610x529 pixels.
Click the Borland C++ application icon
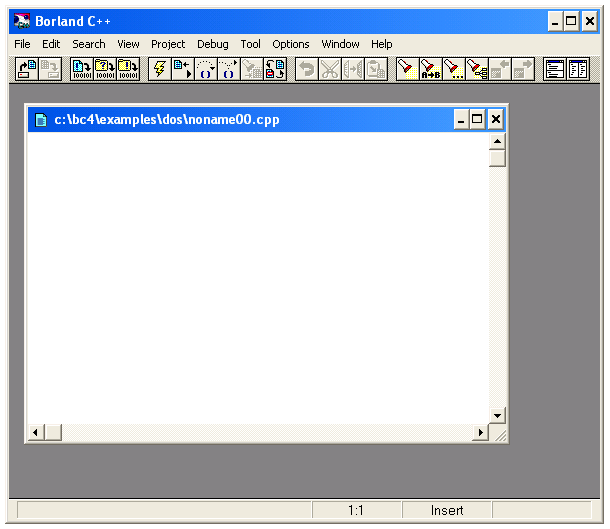coord(22,21)
